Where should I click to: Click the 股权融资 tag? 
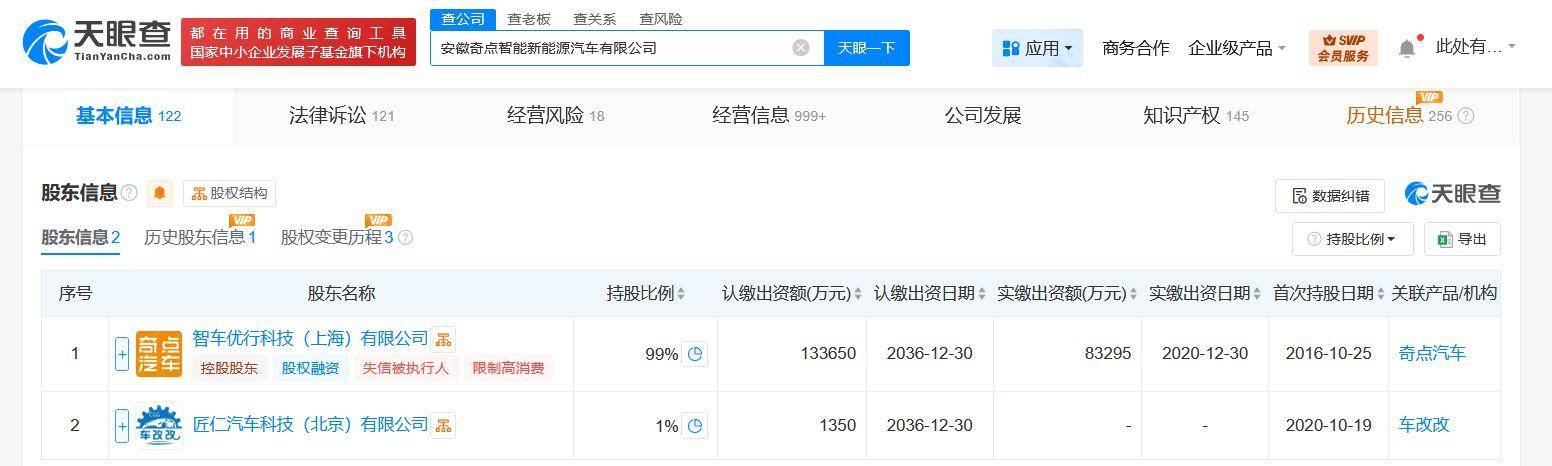click(x=310, y=368)
